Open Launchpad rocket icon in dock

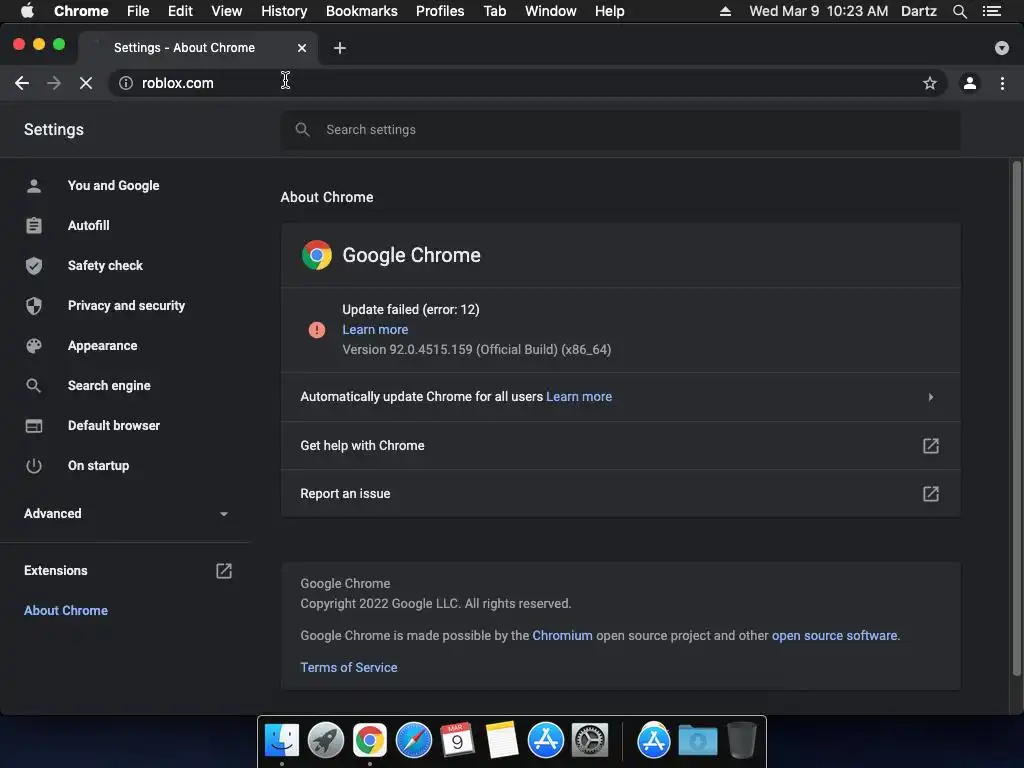[x=325, y=741]
